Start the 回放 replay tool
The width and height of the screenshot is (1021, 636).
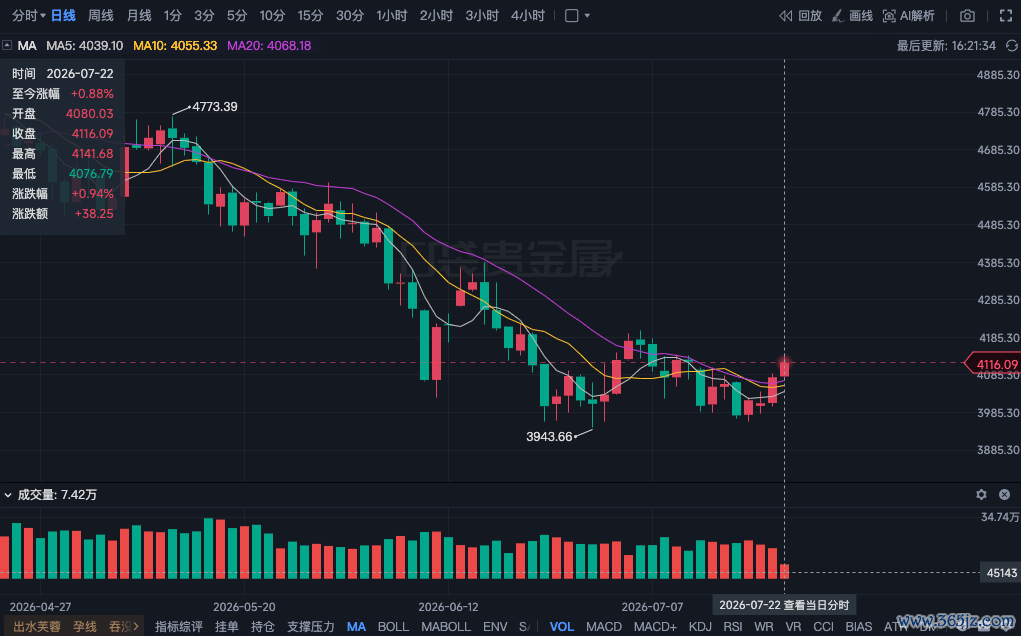[x=800, y=16]
